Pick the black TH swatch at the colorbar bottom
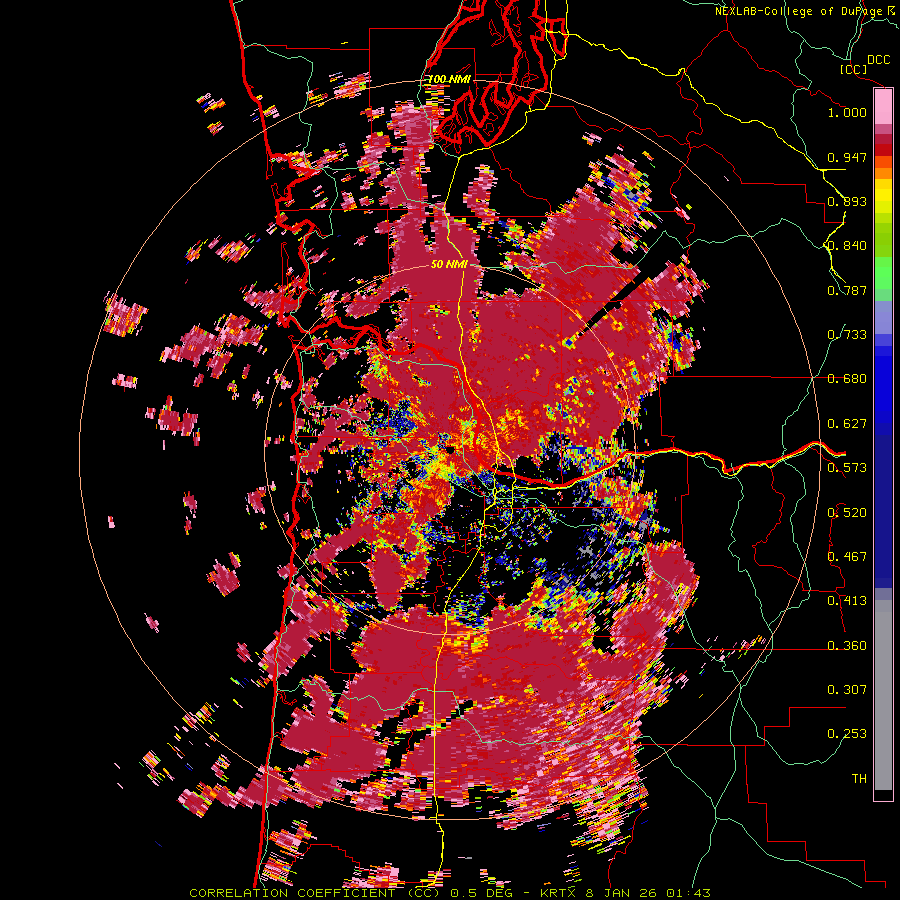 [x=883, y=795]
